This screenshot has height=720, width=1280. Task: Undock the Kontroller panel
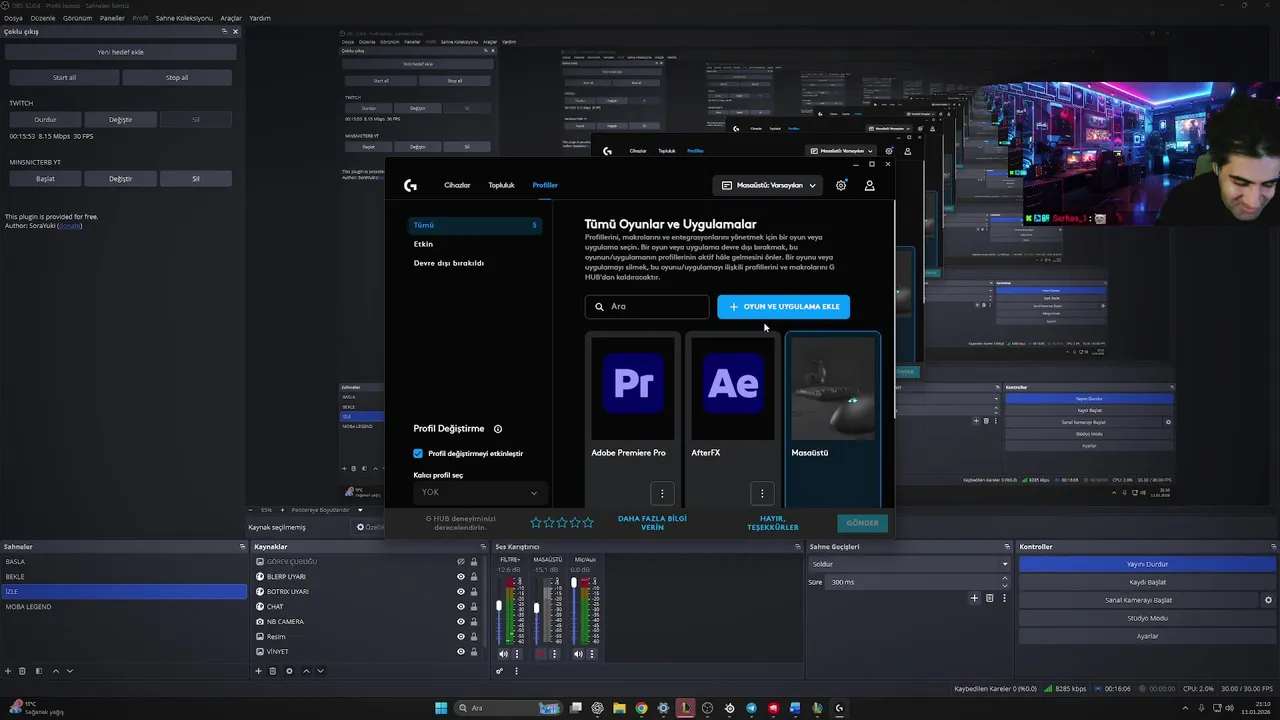(1273, 547)
